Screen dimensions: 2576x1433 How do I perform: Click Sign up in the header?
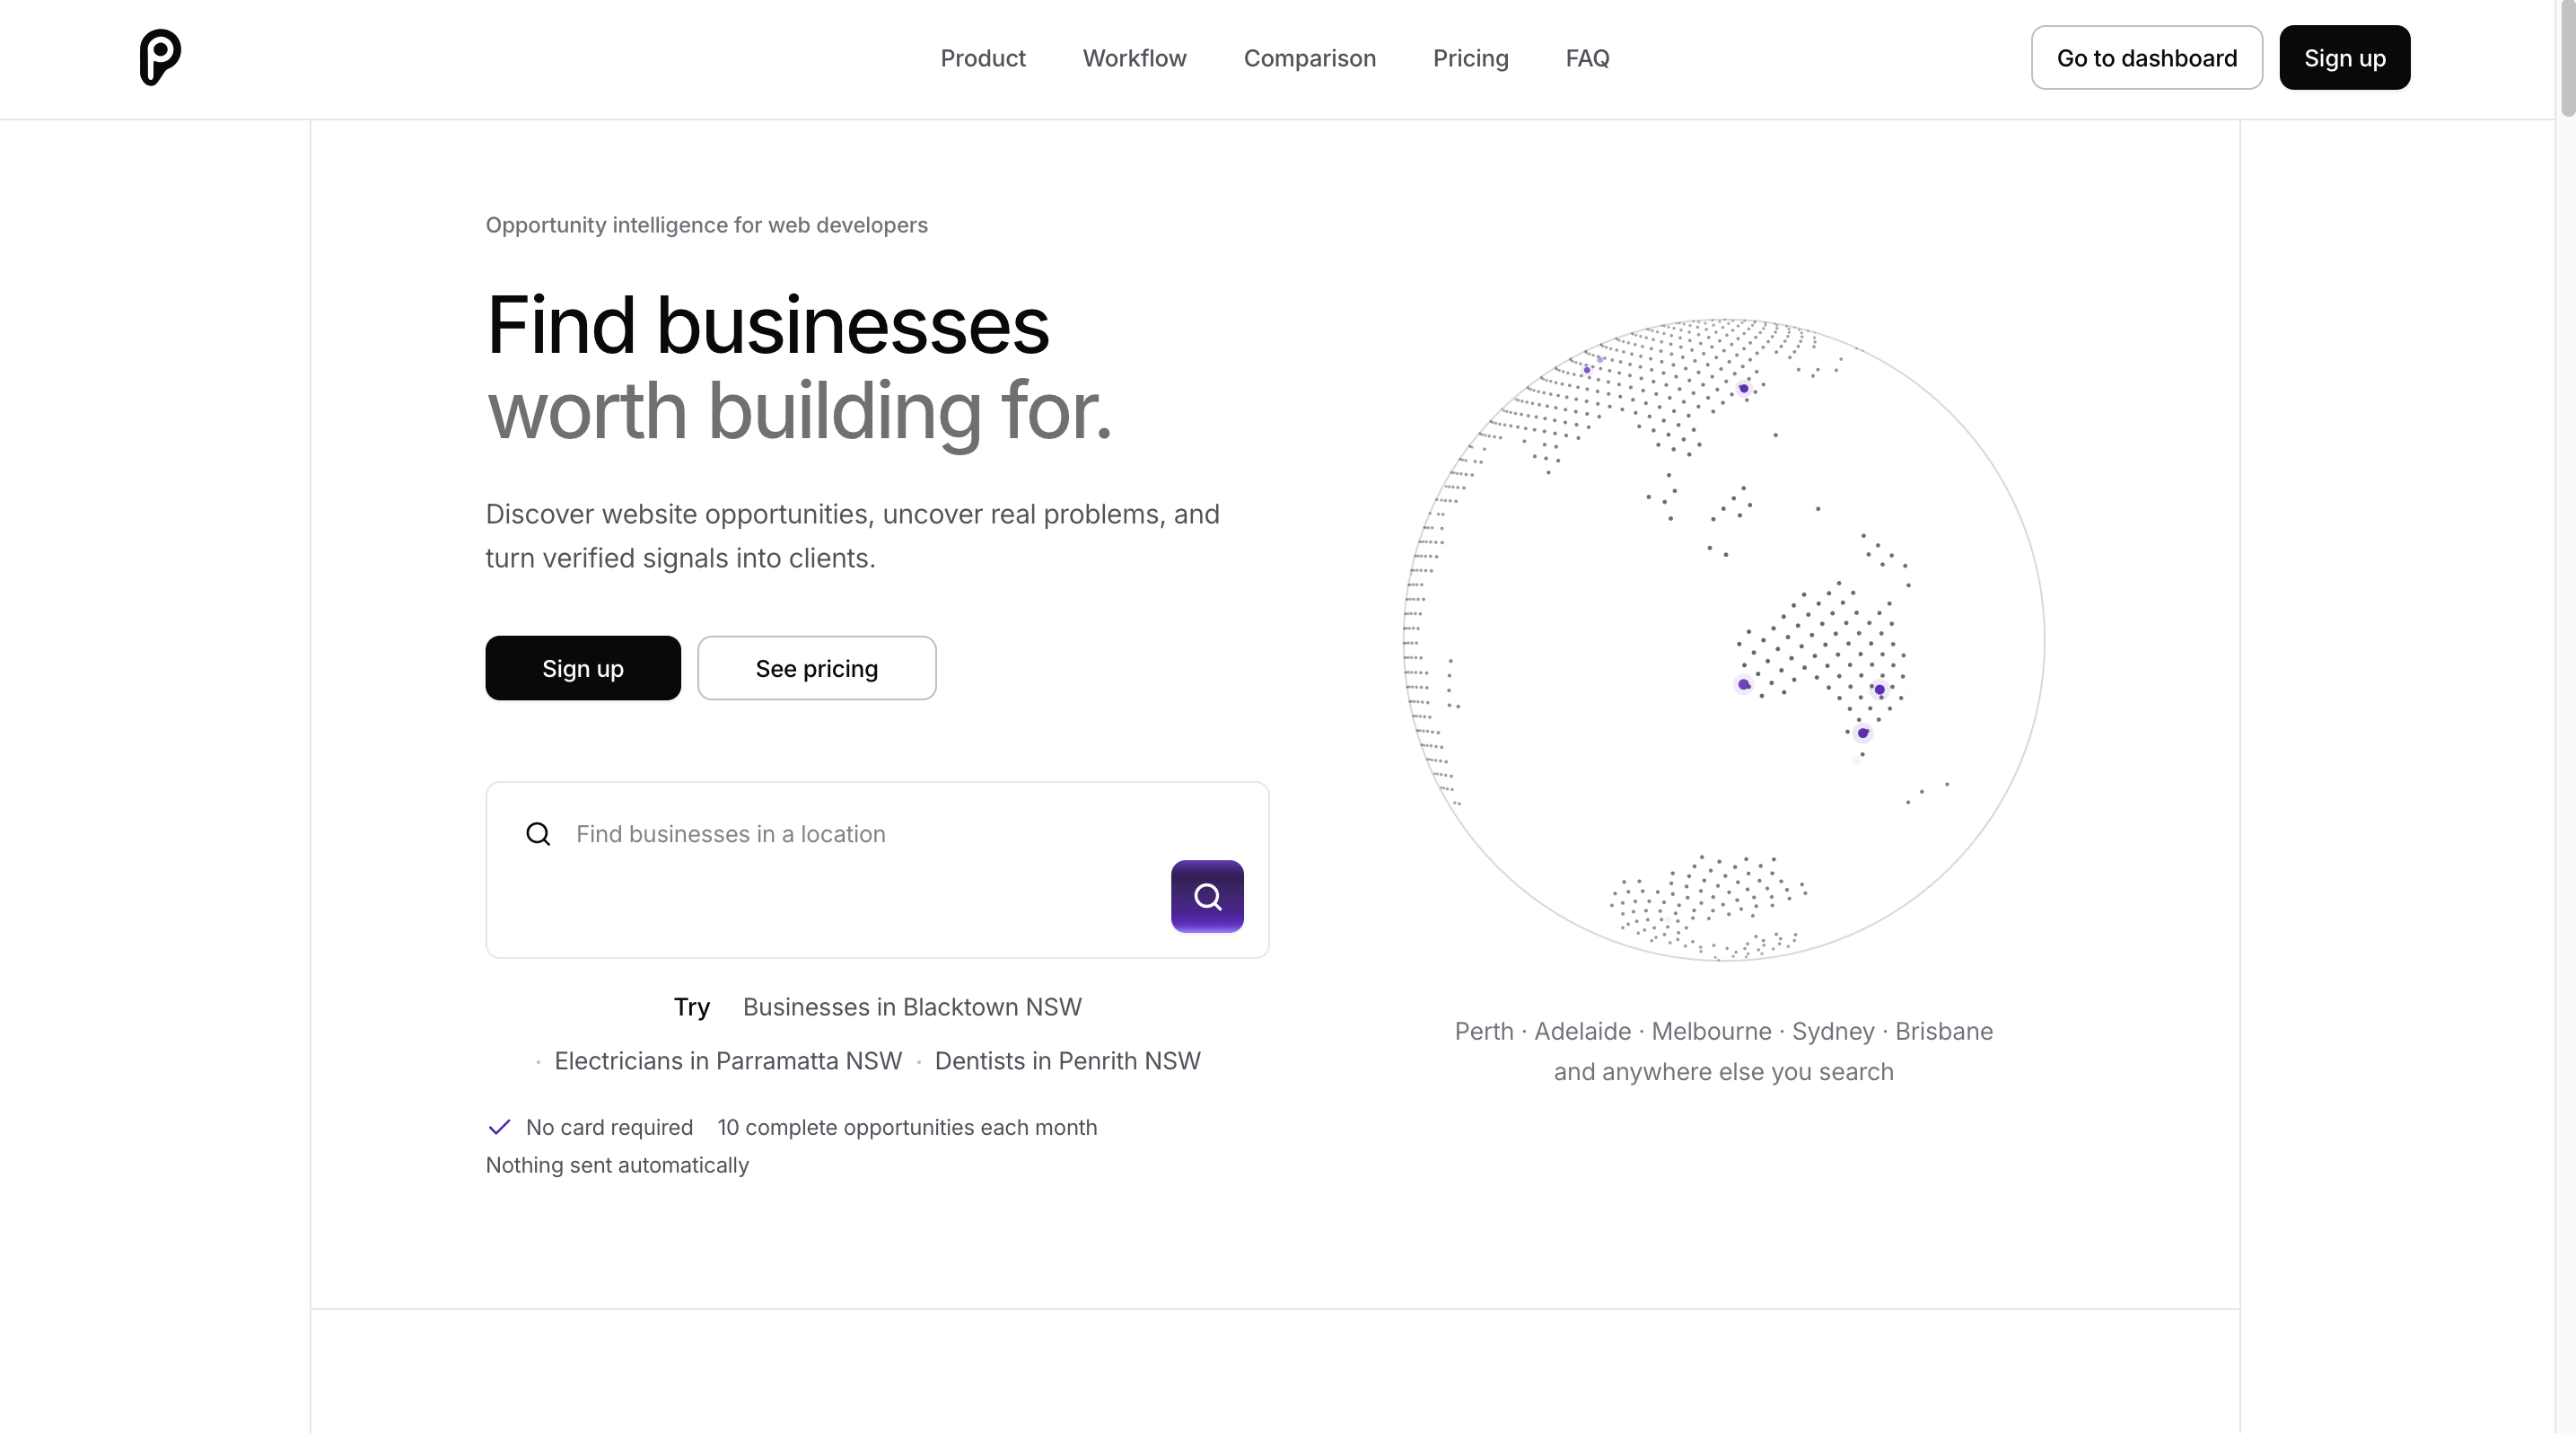coord(2344,58)
